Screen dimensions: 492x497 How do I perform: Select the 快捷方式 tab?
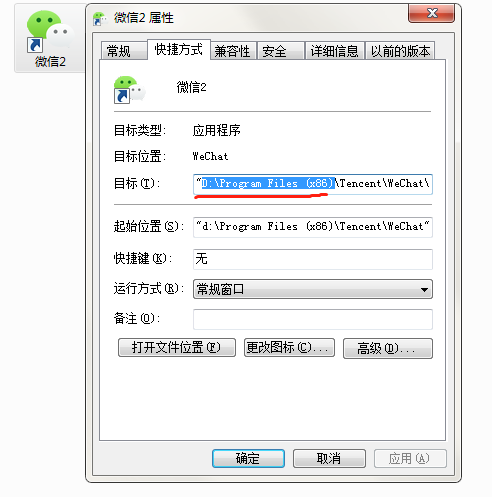179,50
